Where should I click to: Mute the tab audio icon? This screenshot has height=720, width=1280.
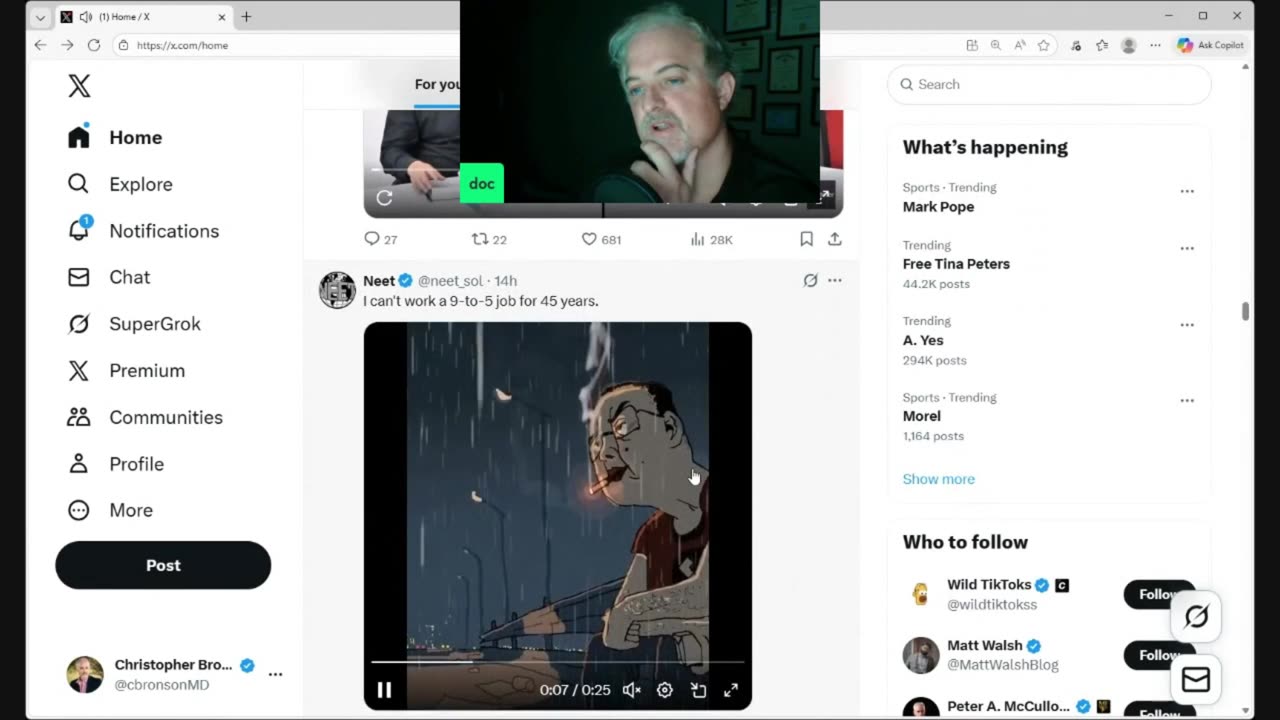point(85,17)
